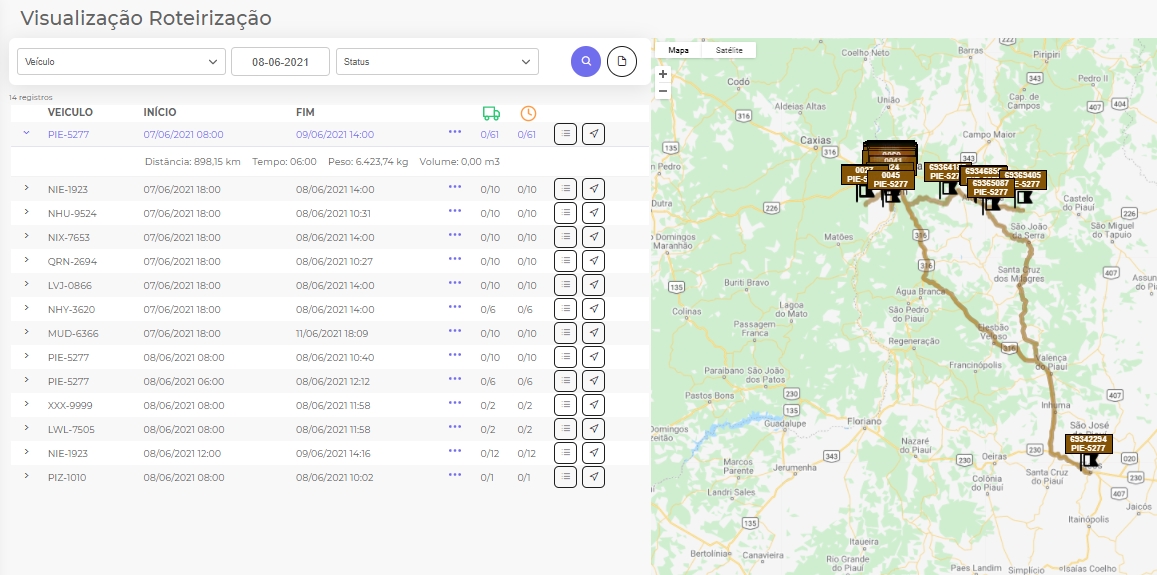Open the three-dots menu for LVJ-0866

(455, 283)
